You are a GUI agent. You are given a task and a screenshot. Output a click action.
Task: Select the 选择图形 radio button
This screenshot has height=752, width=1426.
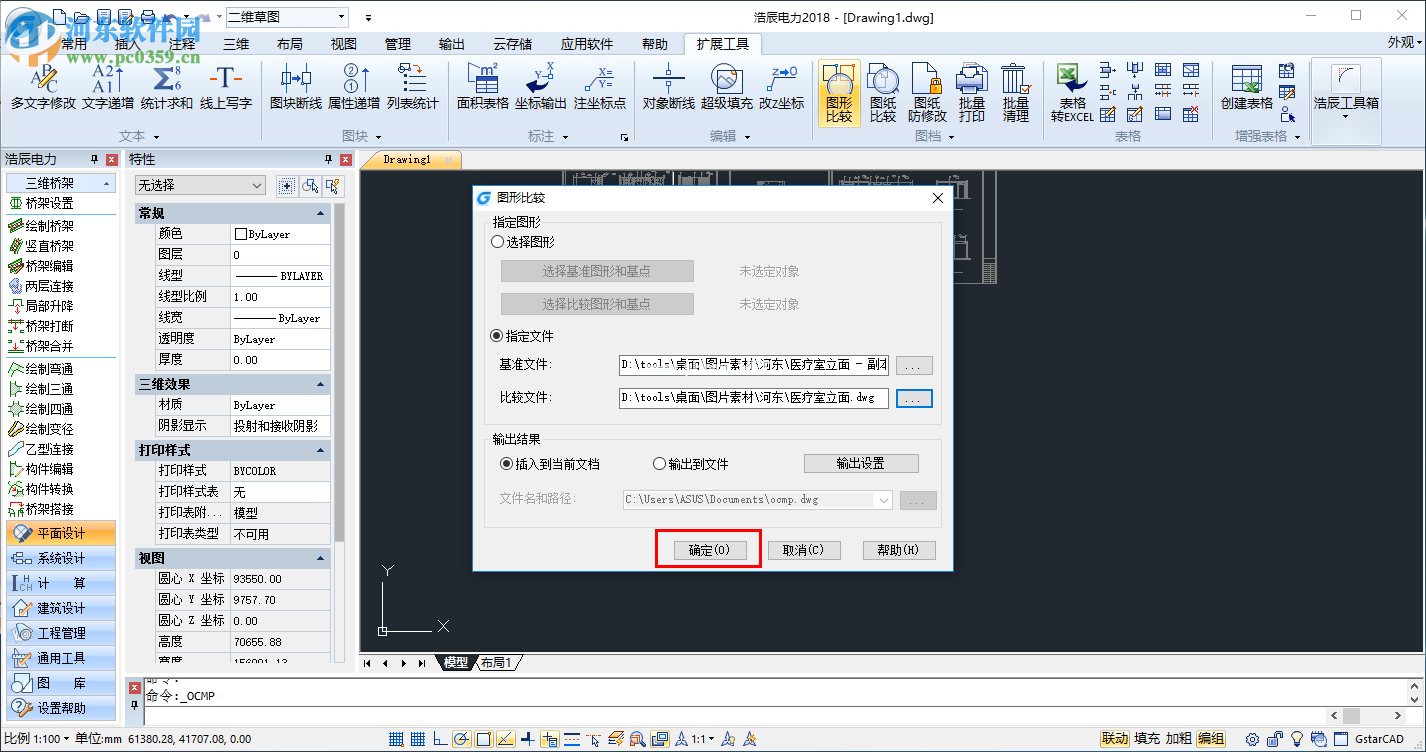click(x=497, y=242)
